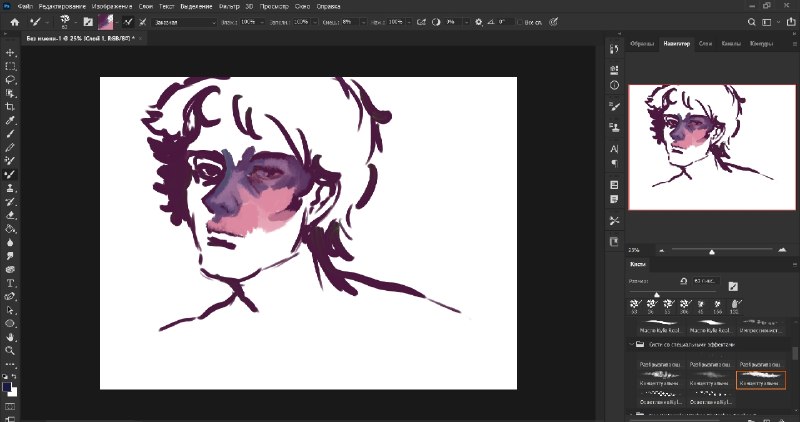Select the Lasso tool

(x=10, y=80)
